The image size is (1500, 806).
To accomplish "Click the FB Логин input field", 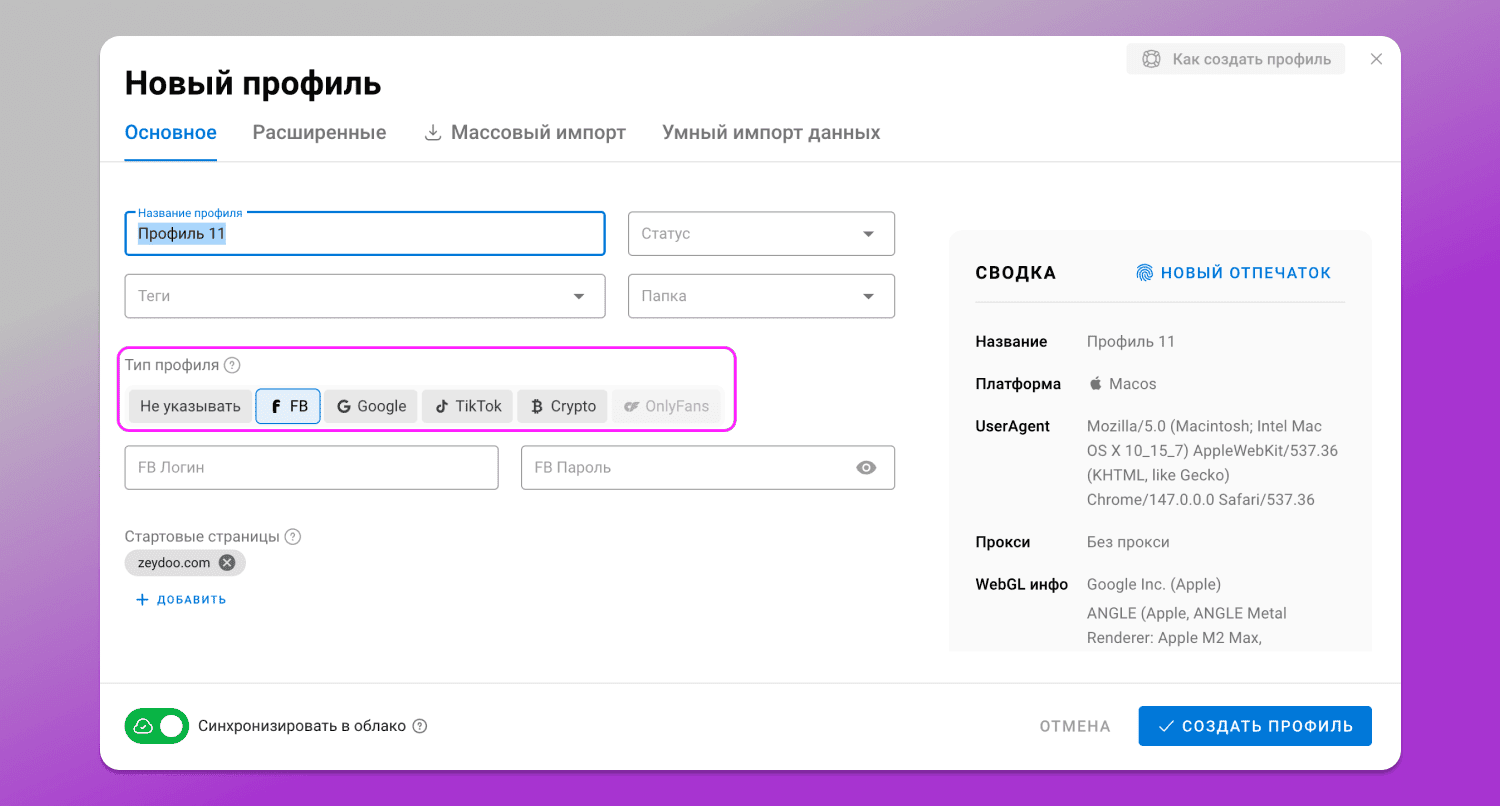I will (311, 468).
